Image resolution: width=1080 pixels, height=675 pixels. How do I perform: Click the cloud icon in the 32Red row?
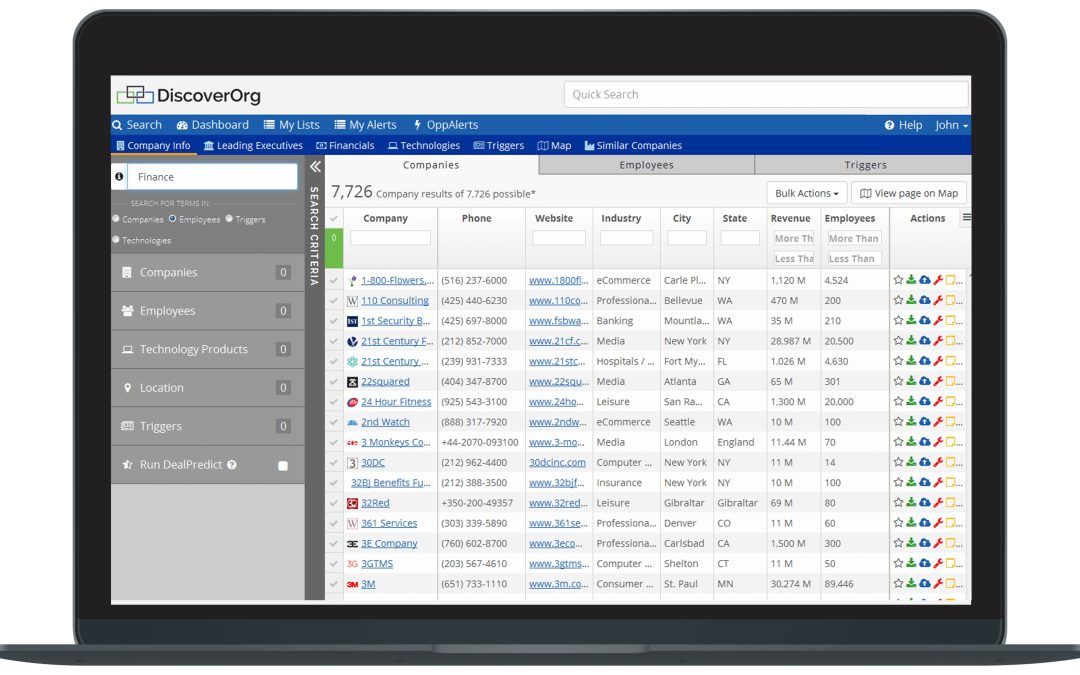[x=925, y=502]
